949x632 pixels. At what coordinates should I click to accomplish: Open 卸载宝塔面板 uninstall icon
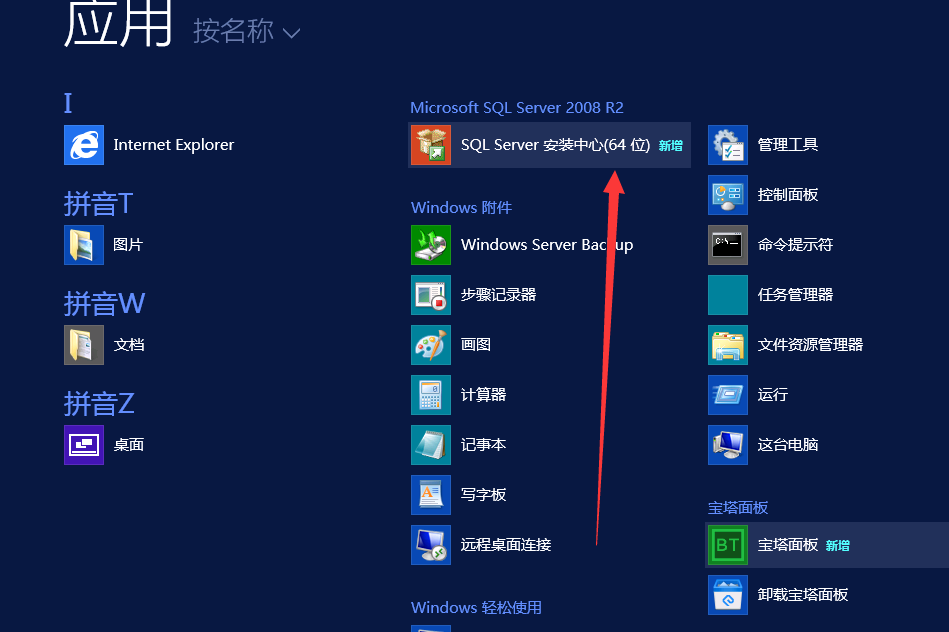728,595
